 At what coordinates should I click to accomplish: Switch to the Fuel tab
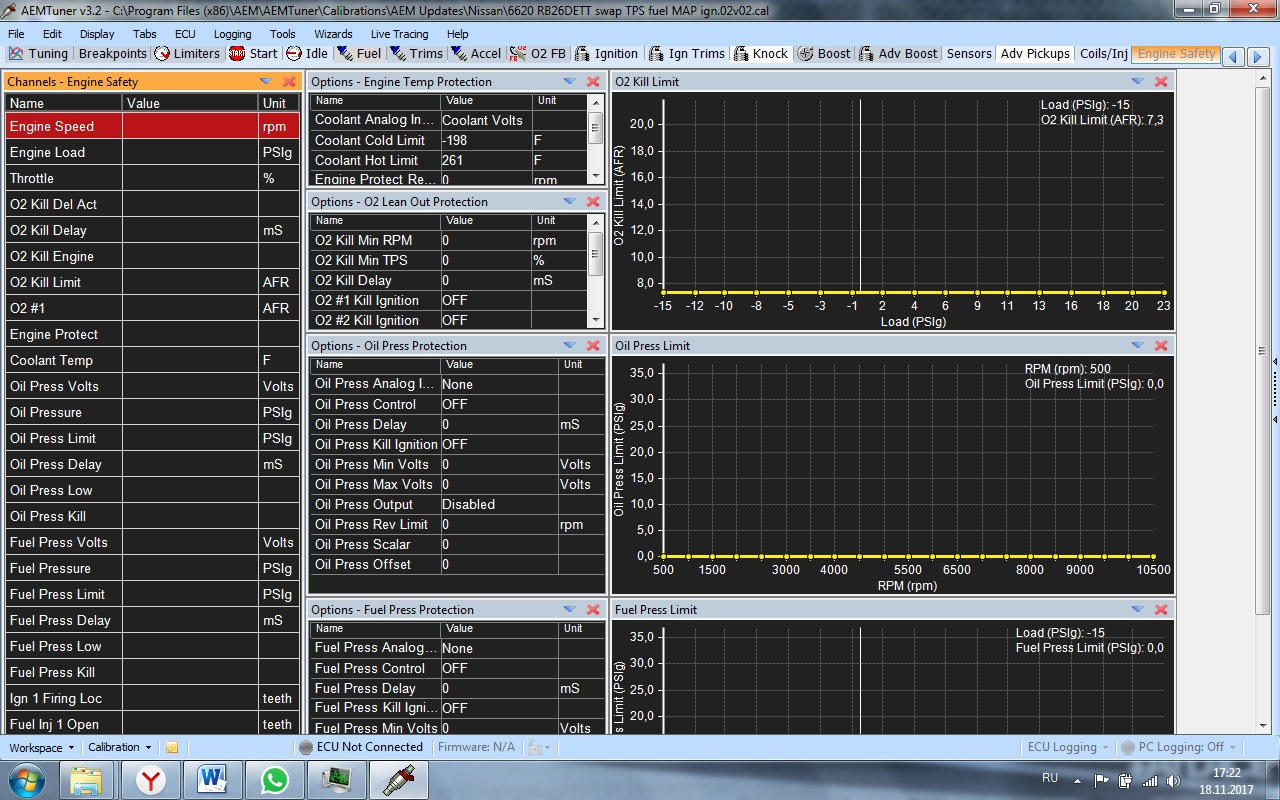point(359,54)
